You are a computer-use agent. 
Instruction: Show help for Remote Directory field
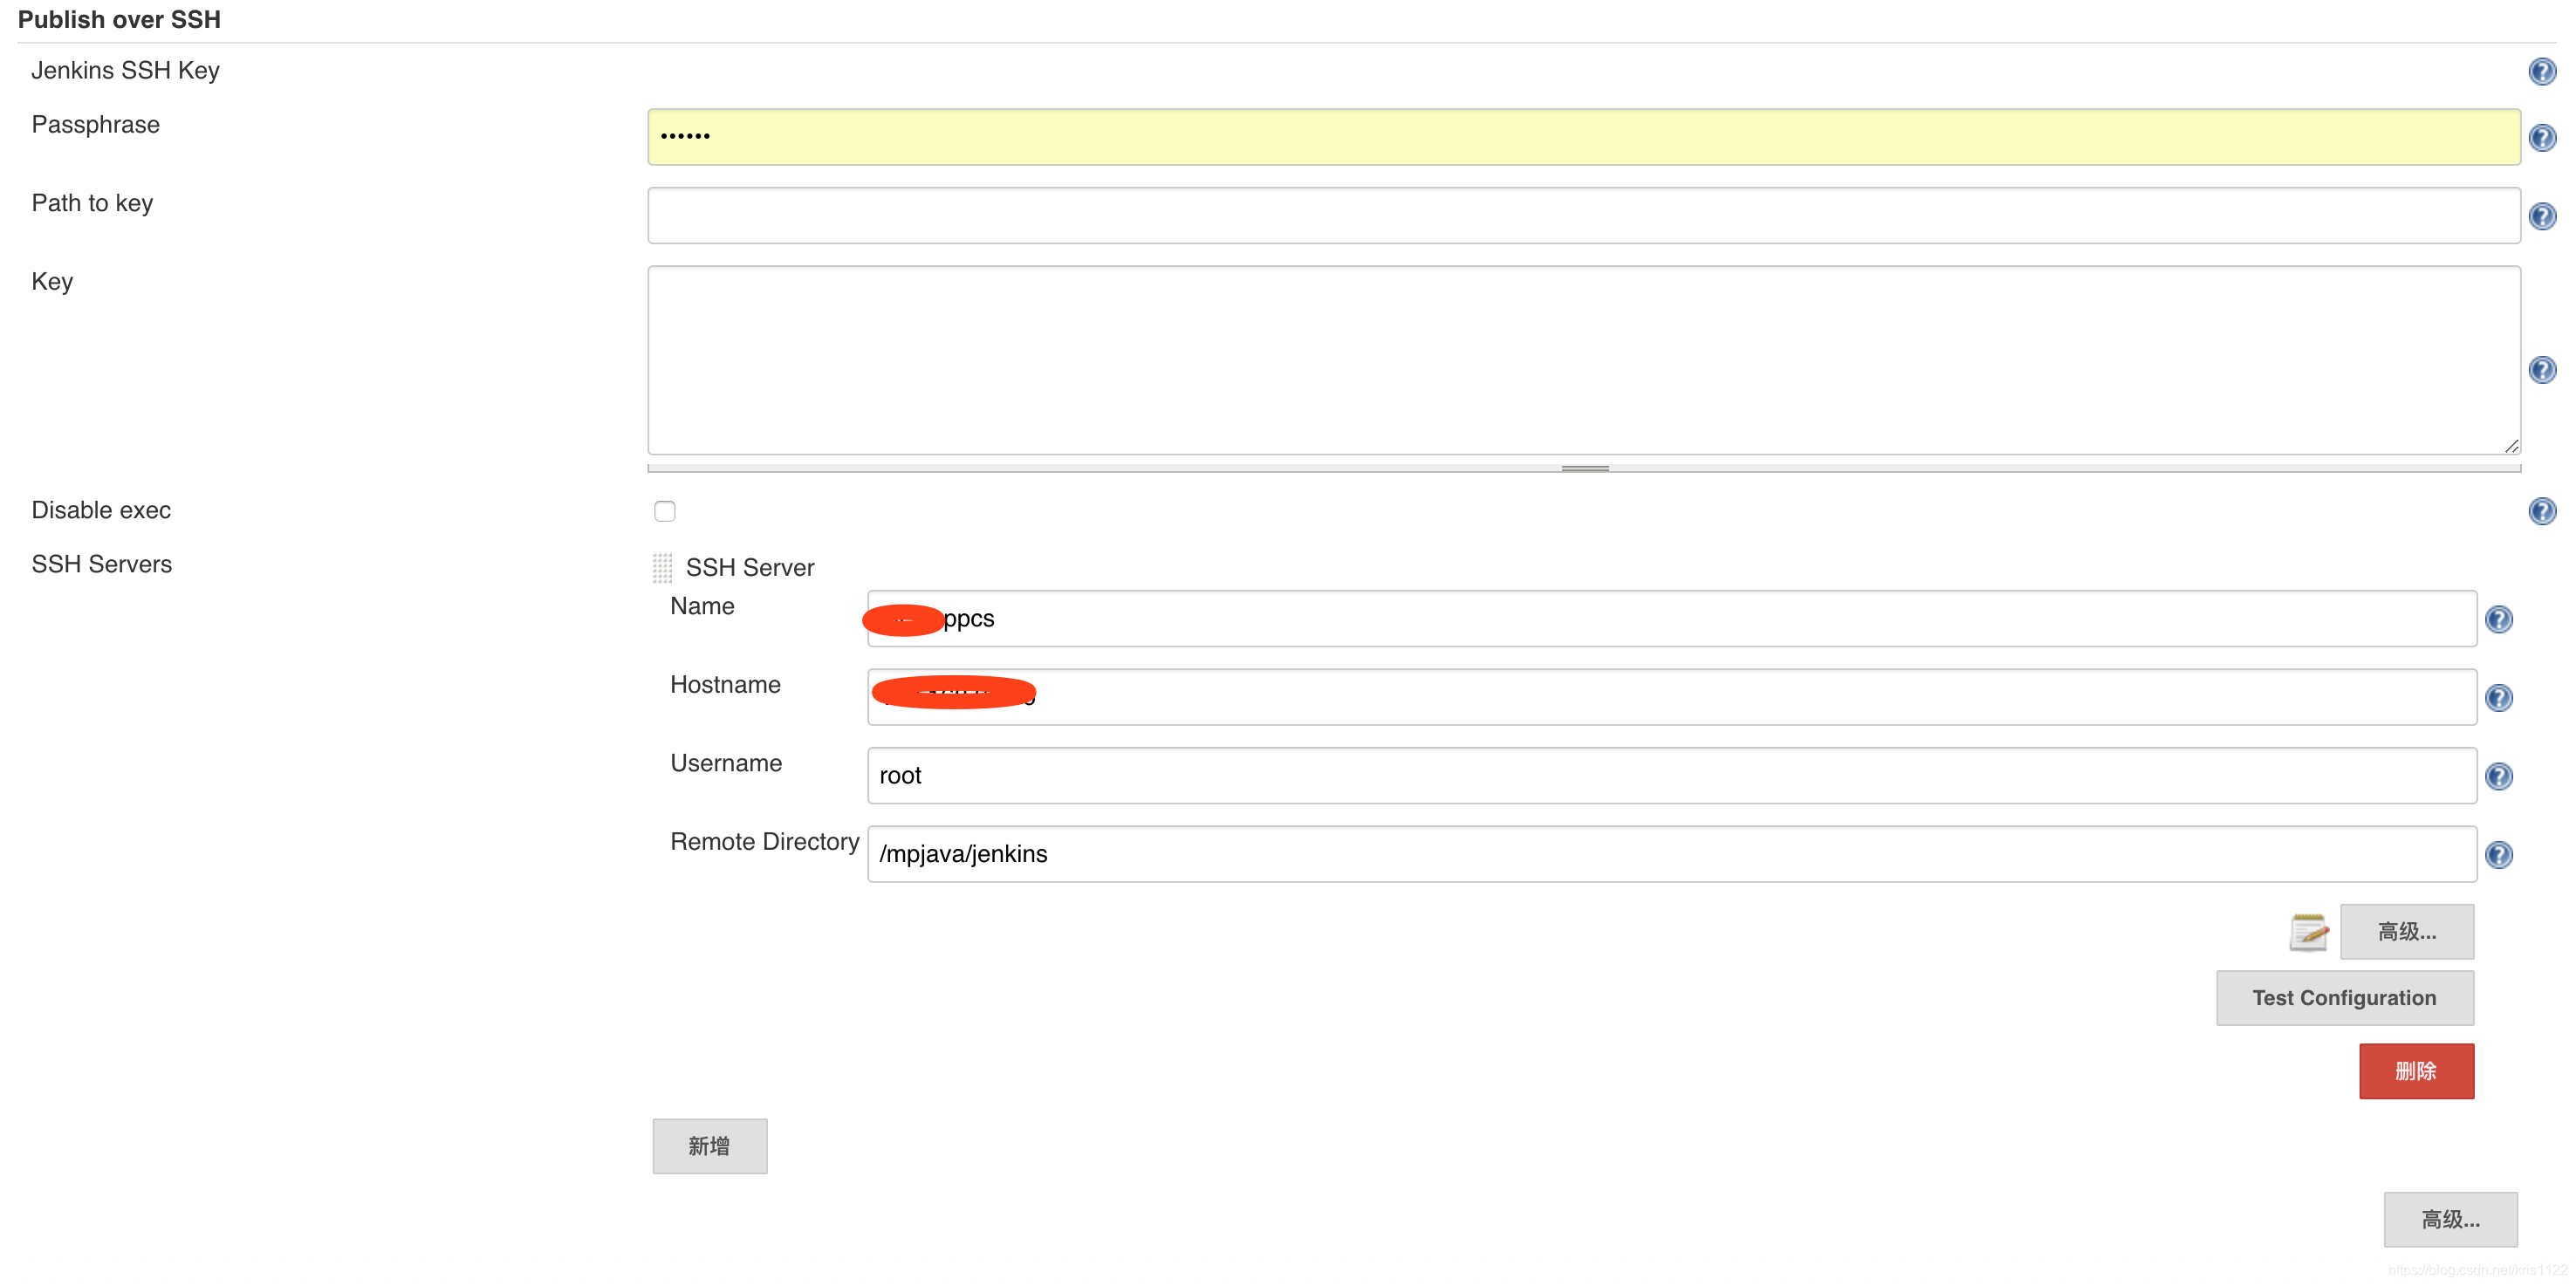pos(2498,854)
